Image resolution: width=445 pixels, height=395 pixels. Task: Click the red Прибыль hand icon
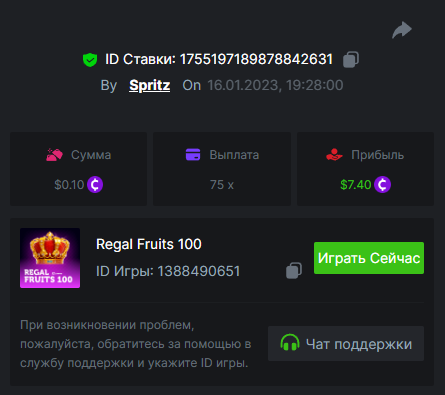coord(334,155)
